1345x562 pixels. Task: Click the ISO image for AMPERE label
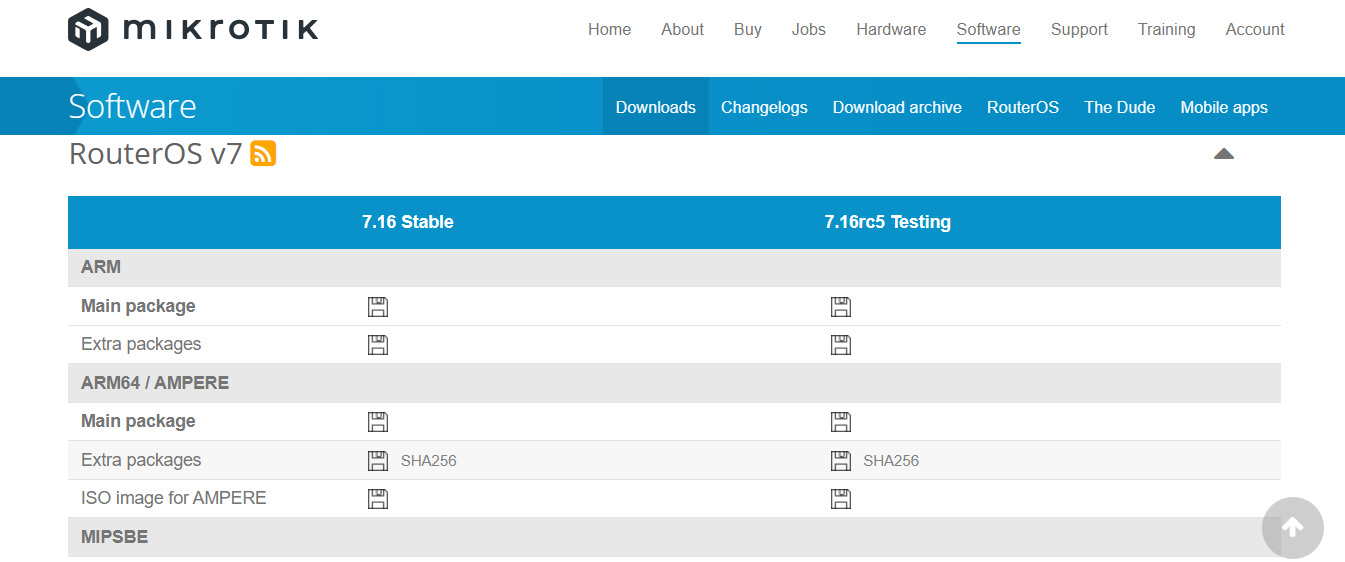pos(174,498)
